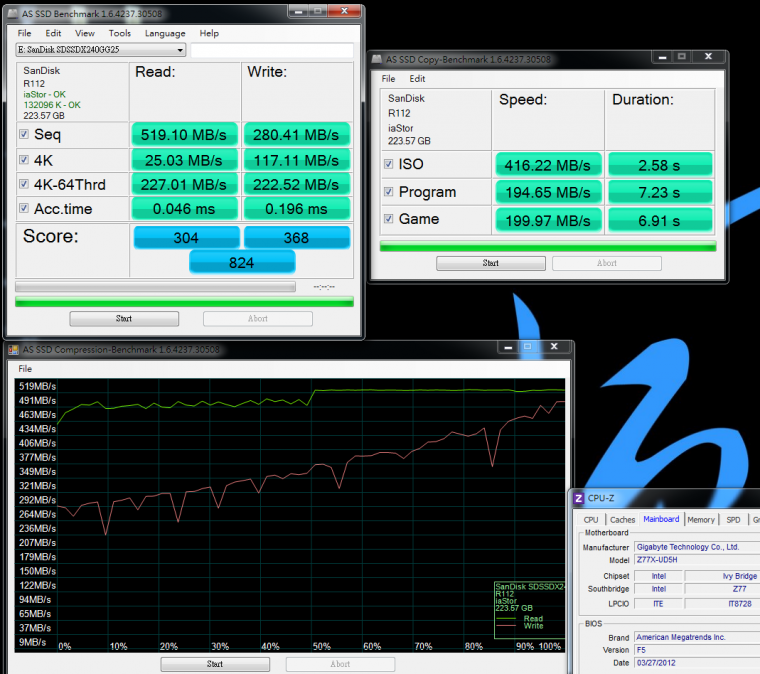The height and width of the screenshot is (674, 760).
Task: Open the Edit menu in Copy-Benchmark
Action: point(417,79)
